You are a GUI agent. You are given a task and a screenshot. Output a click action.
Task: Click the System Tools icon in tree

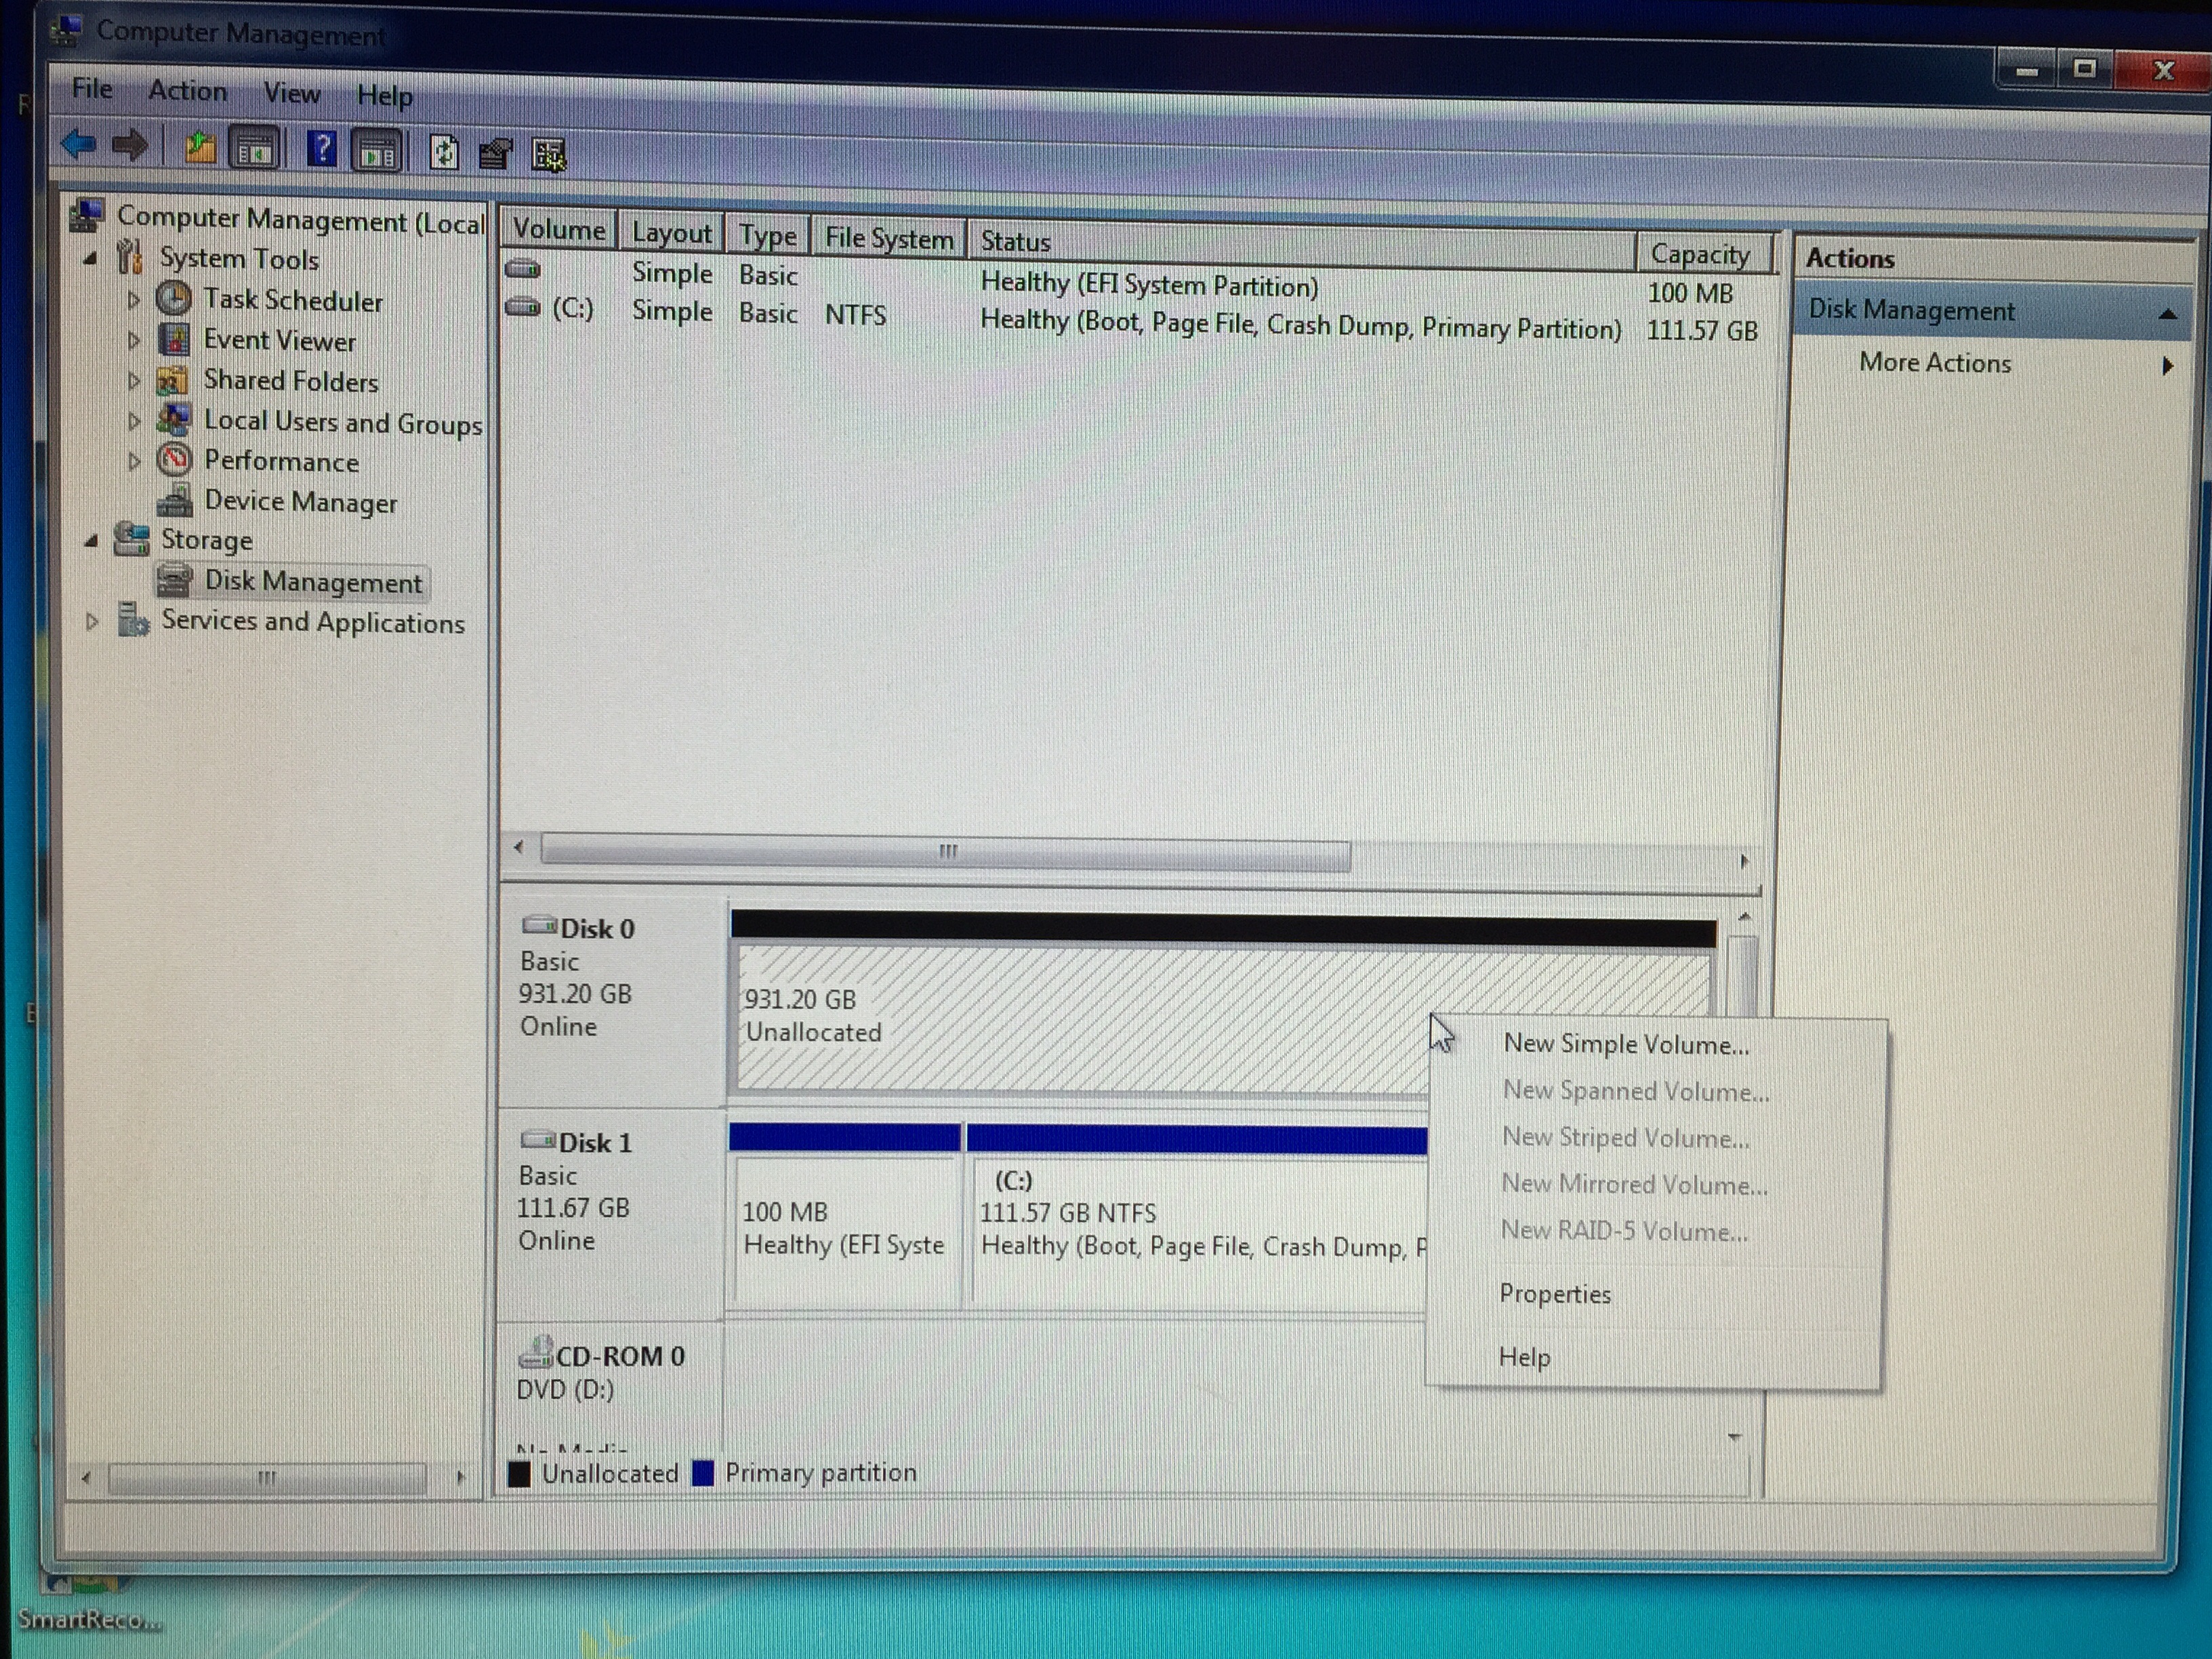tap(130, 257)
